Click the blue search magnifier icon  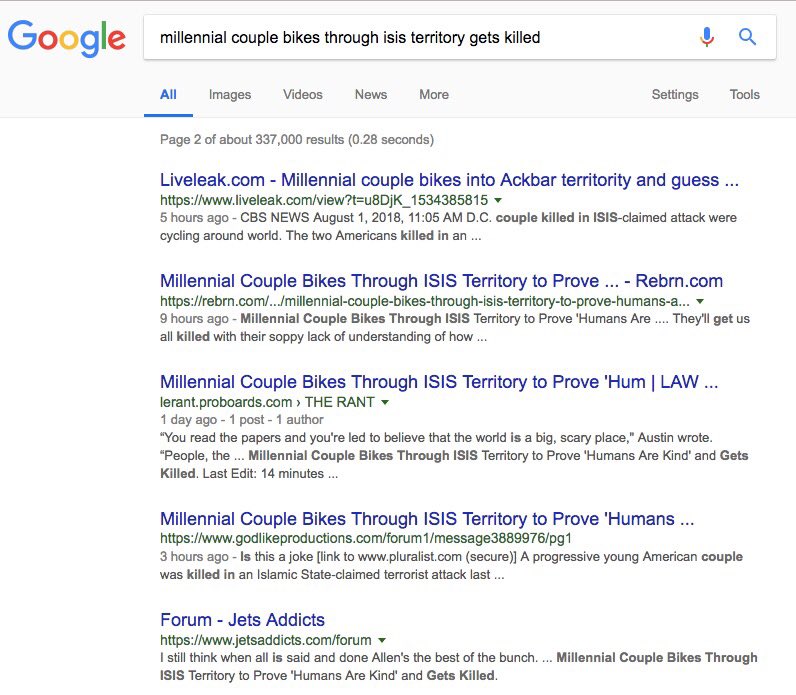coord(747,37)
